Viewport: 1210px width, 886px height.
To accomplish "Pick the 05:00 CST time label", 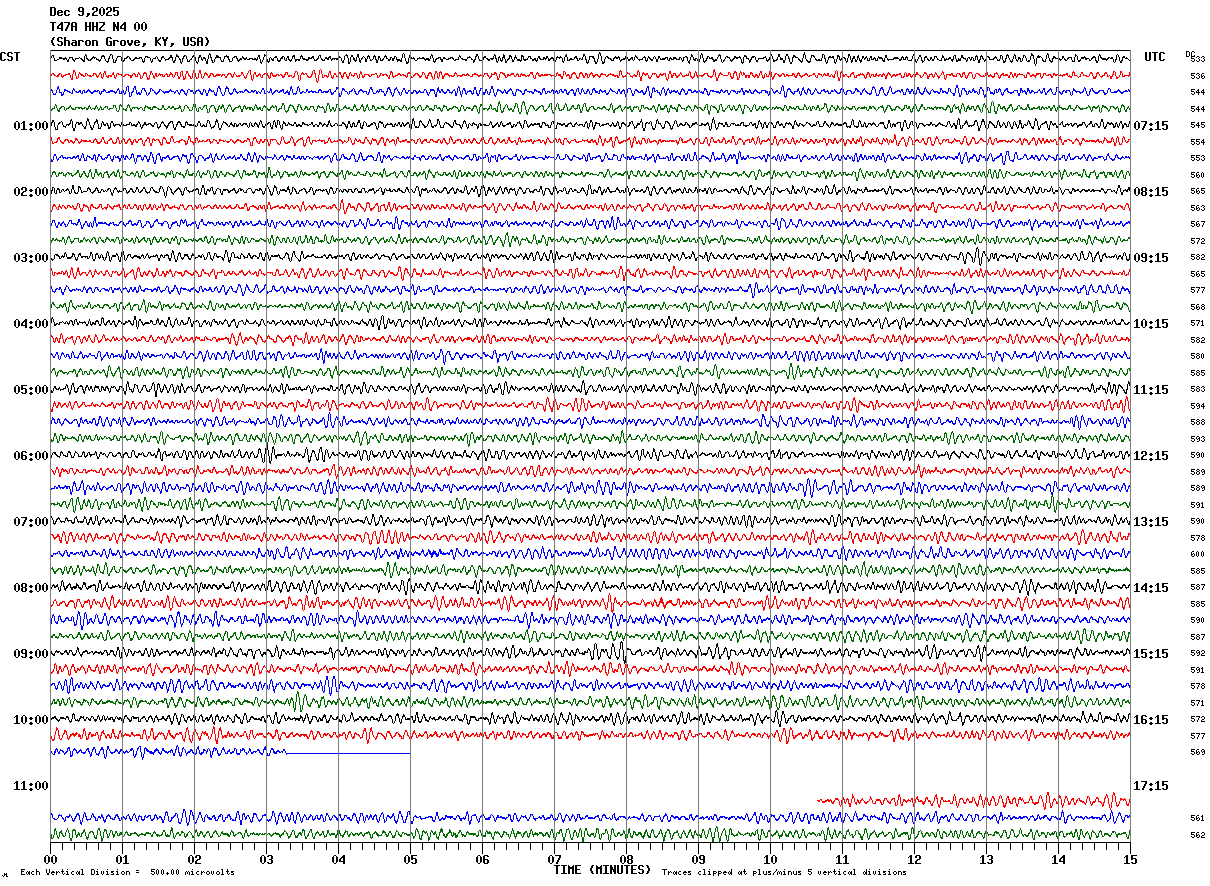I will [x=31, y=390].
